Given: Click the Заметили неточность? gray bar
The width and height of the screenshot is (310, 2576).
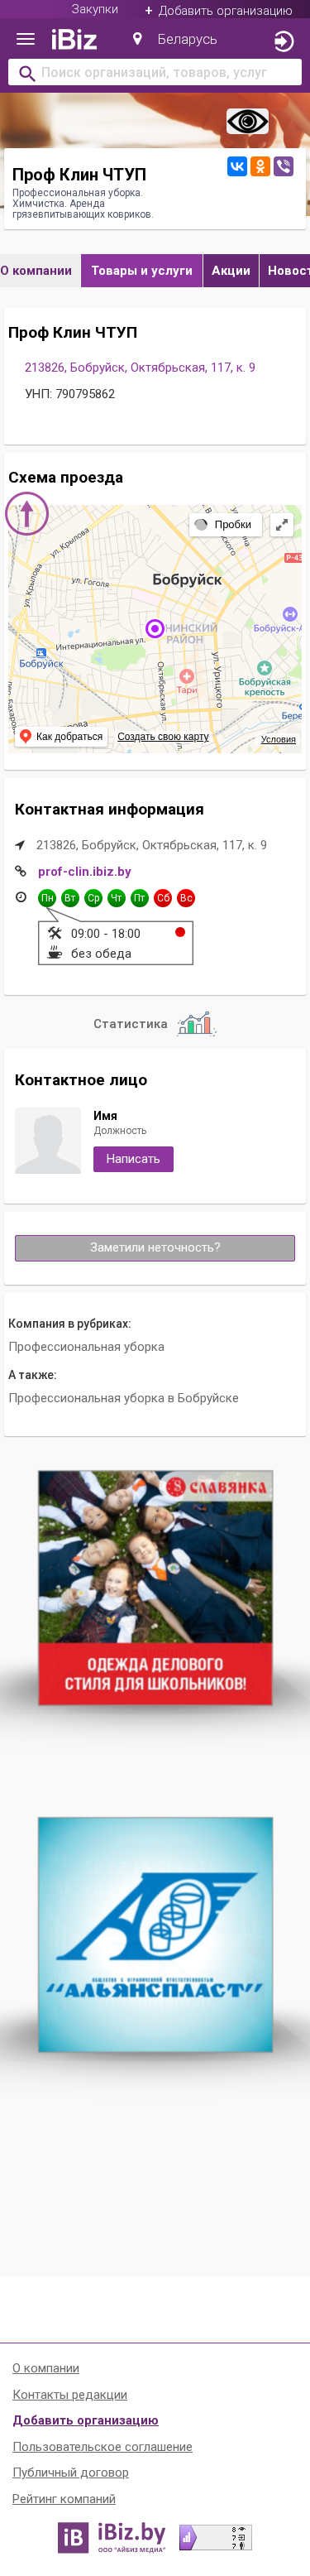Looking at the screenshot, I should click(155, 1247).
